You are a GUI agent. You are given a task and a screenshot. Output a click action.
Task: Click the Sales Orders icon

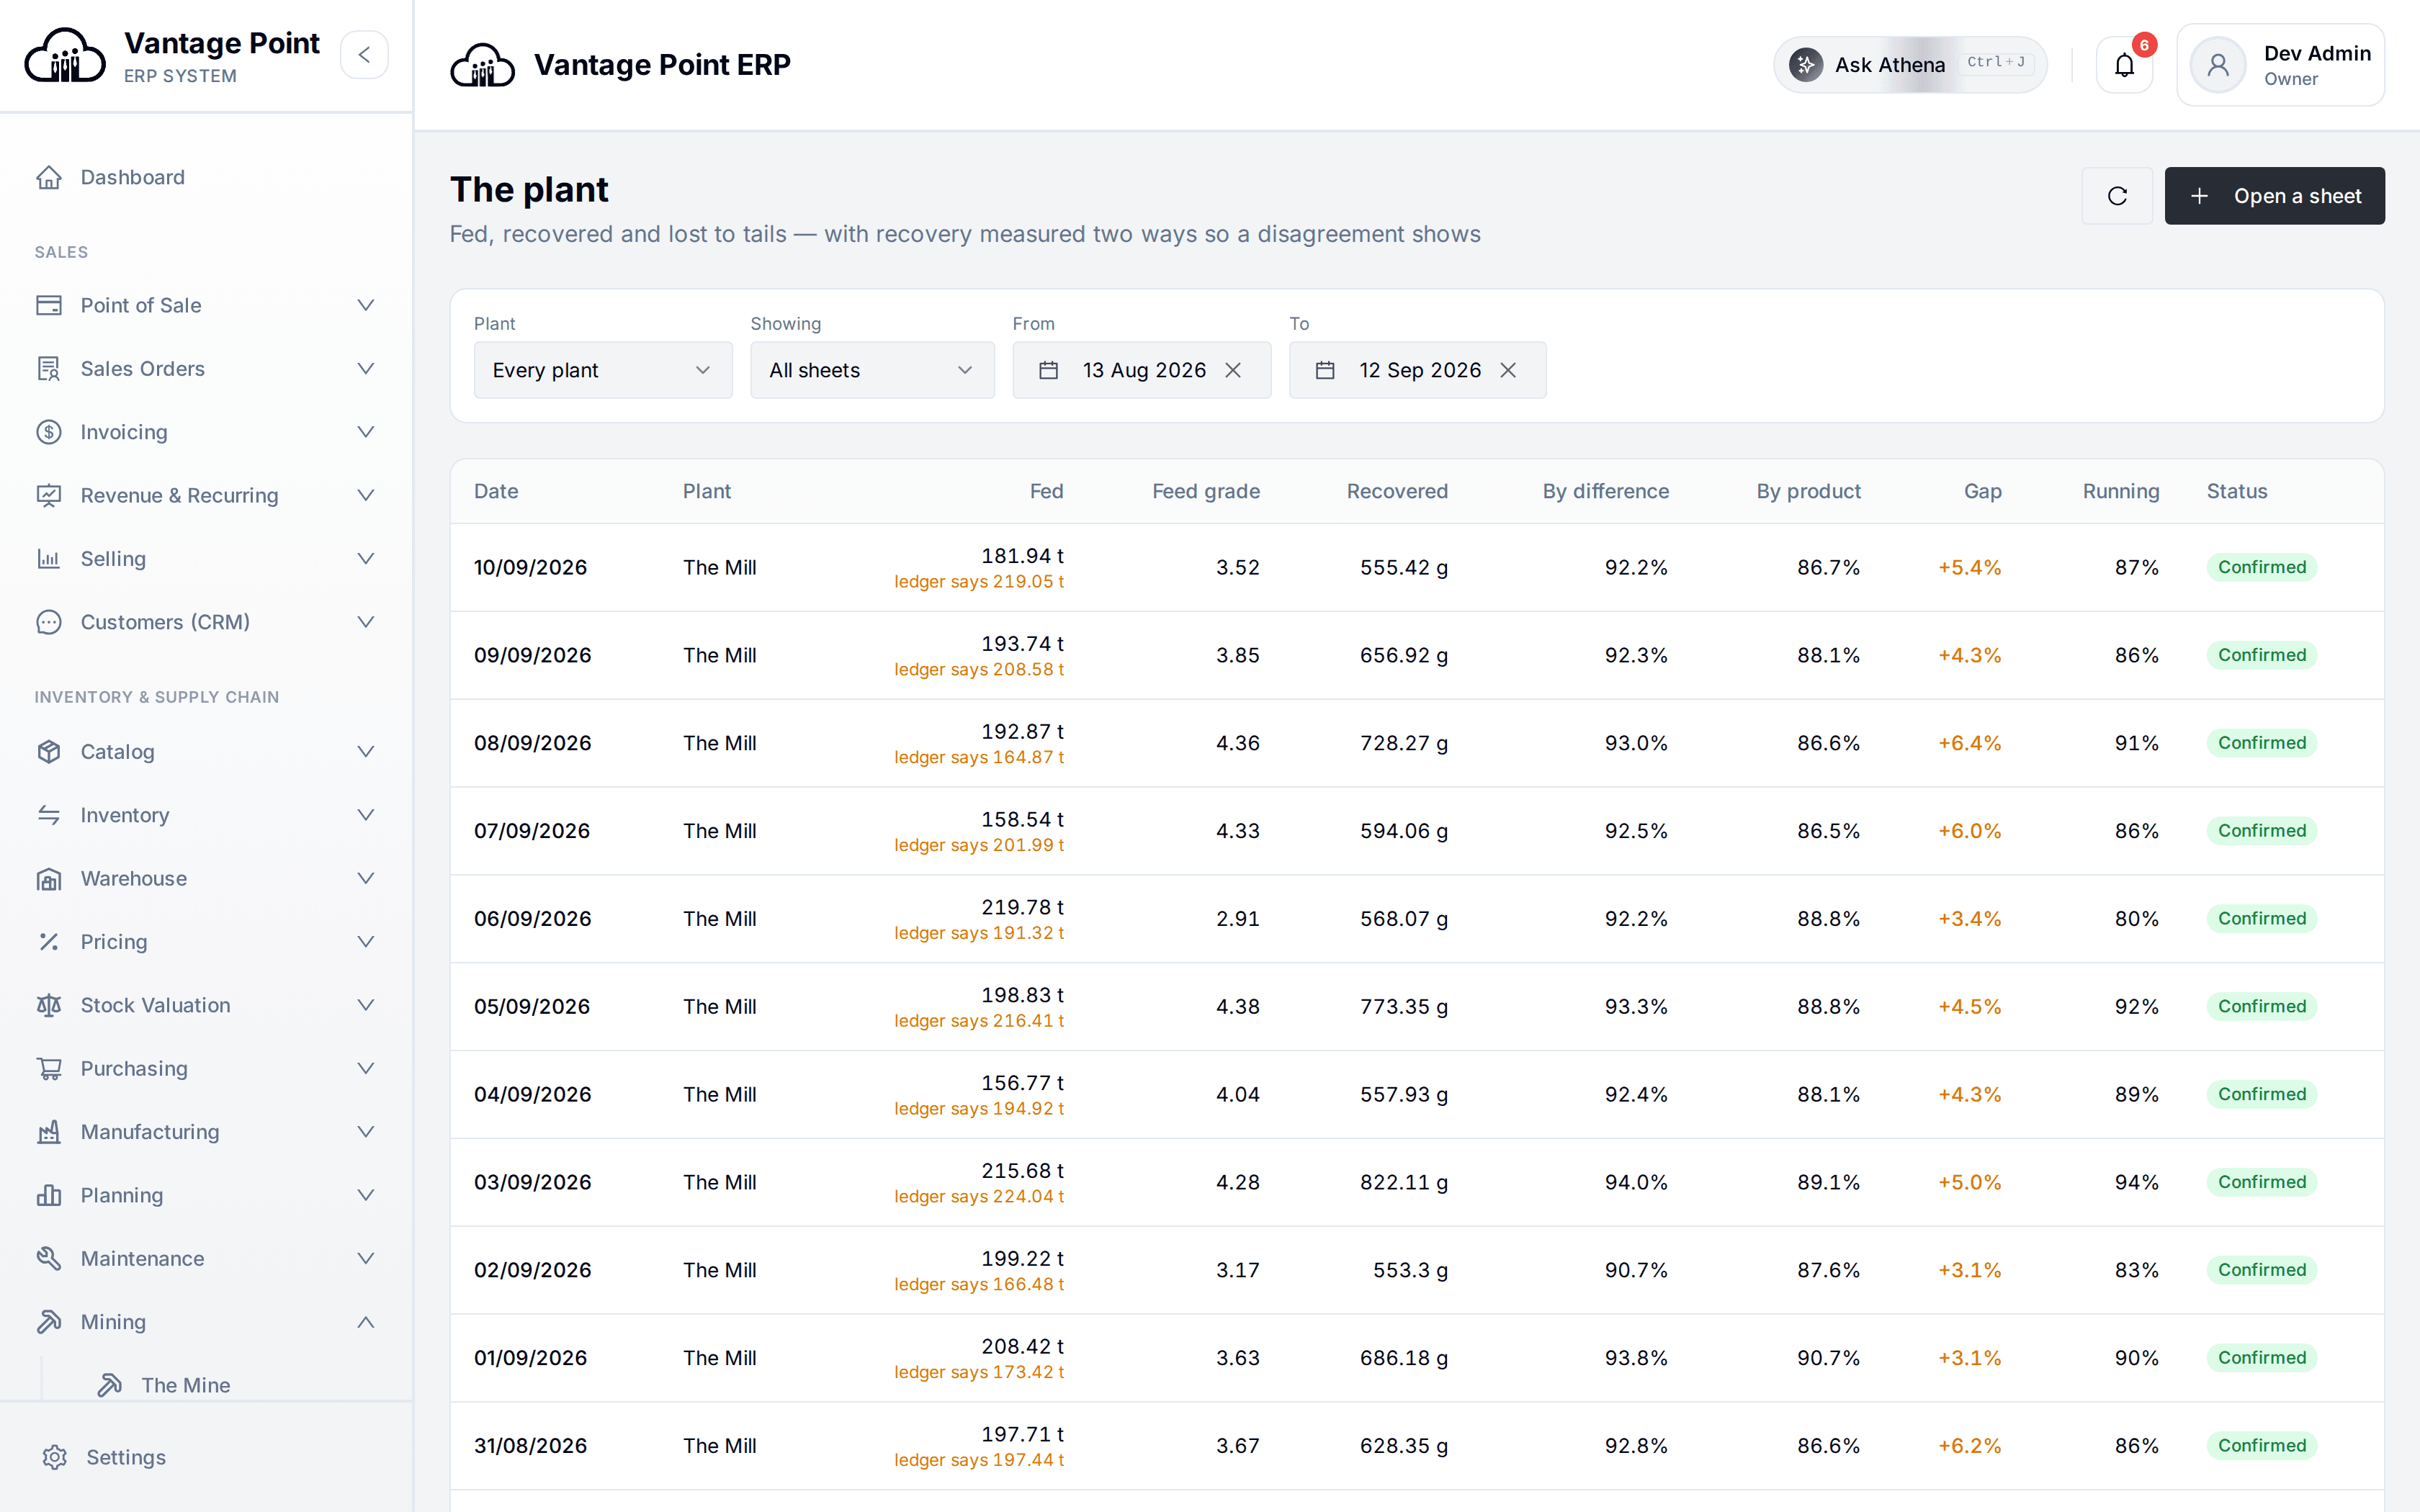[x=49, y=369]
